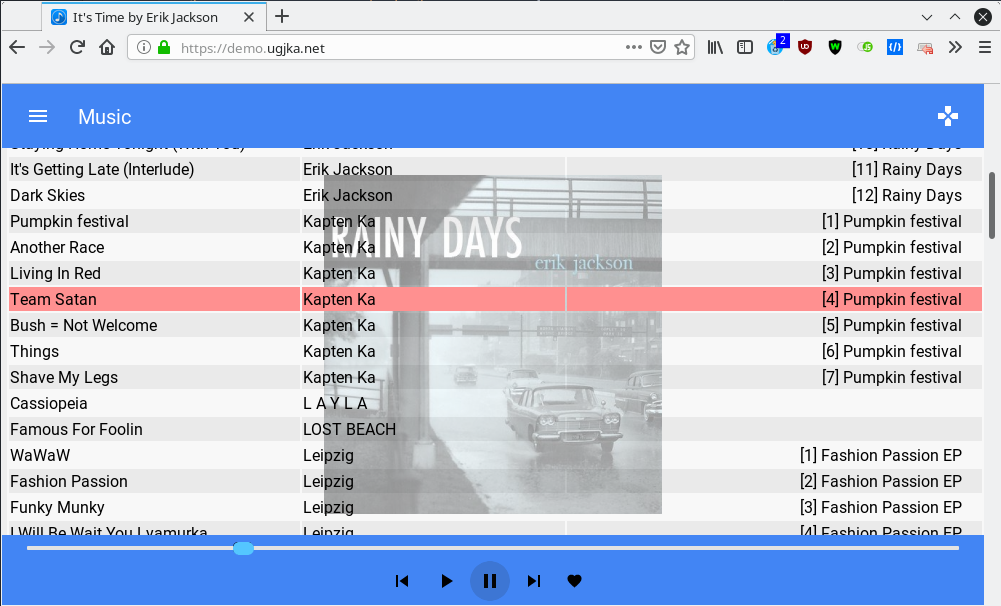1001x606 pixels.
Task: Open the Firefox application menu
Action: pyautogui.click(x=984, y=47)
